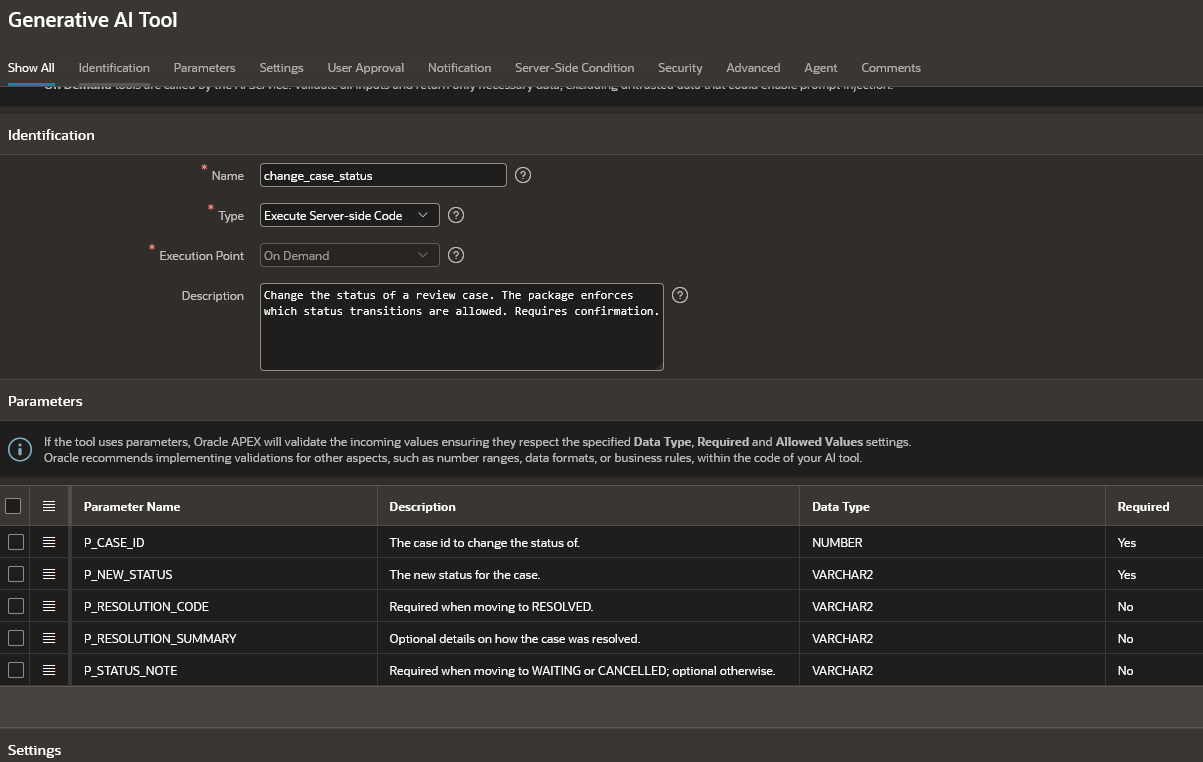The image size is (1203, 762).
Task: Select the P_STATUS_NOTE row checkbox
Action: pyautogui.click(x=15, y=670)
